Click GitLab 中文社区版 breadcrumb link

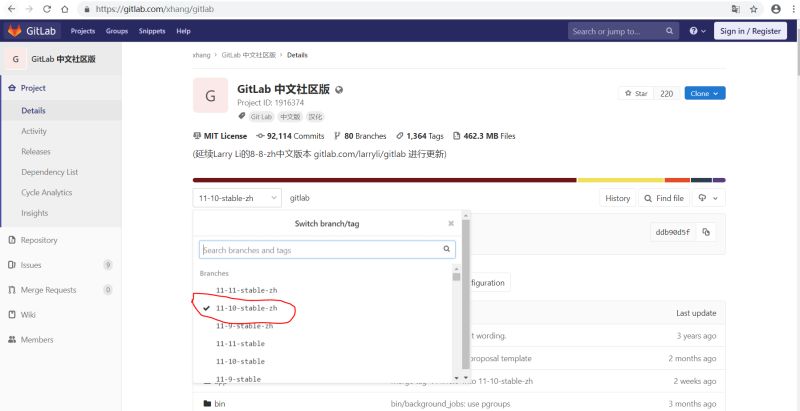248,55
